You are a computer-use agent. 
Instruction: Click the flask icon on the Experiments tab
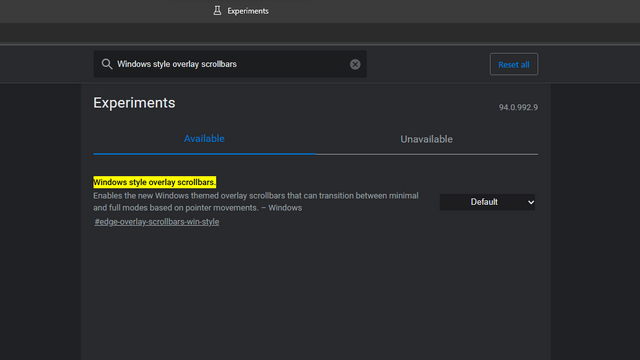[x=217, y=11]
